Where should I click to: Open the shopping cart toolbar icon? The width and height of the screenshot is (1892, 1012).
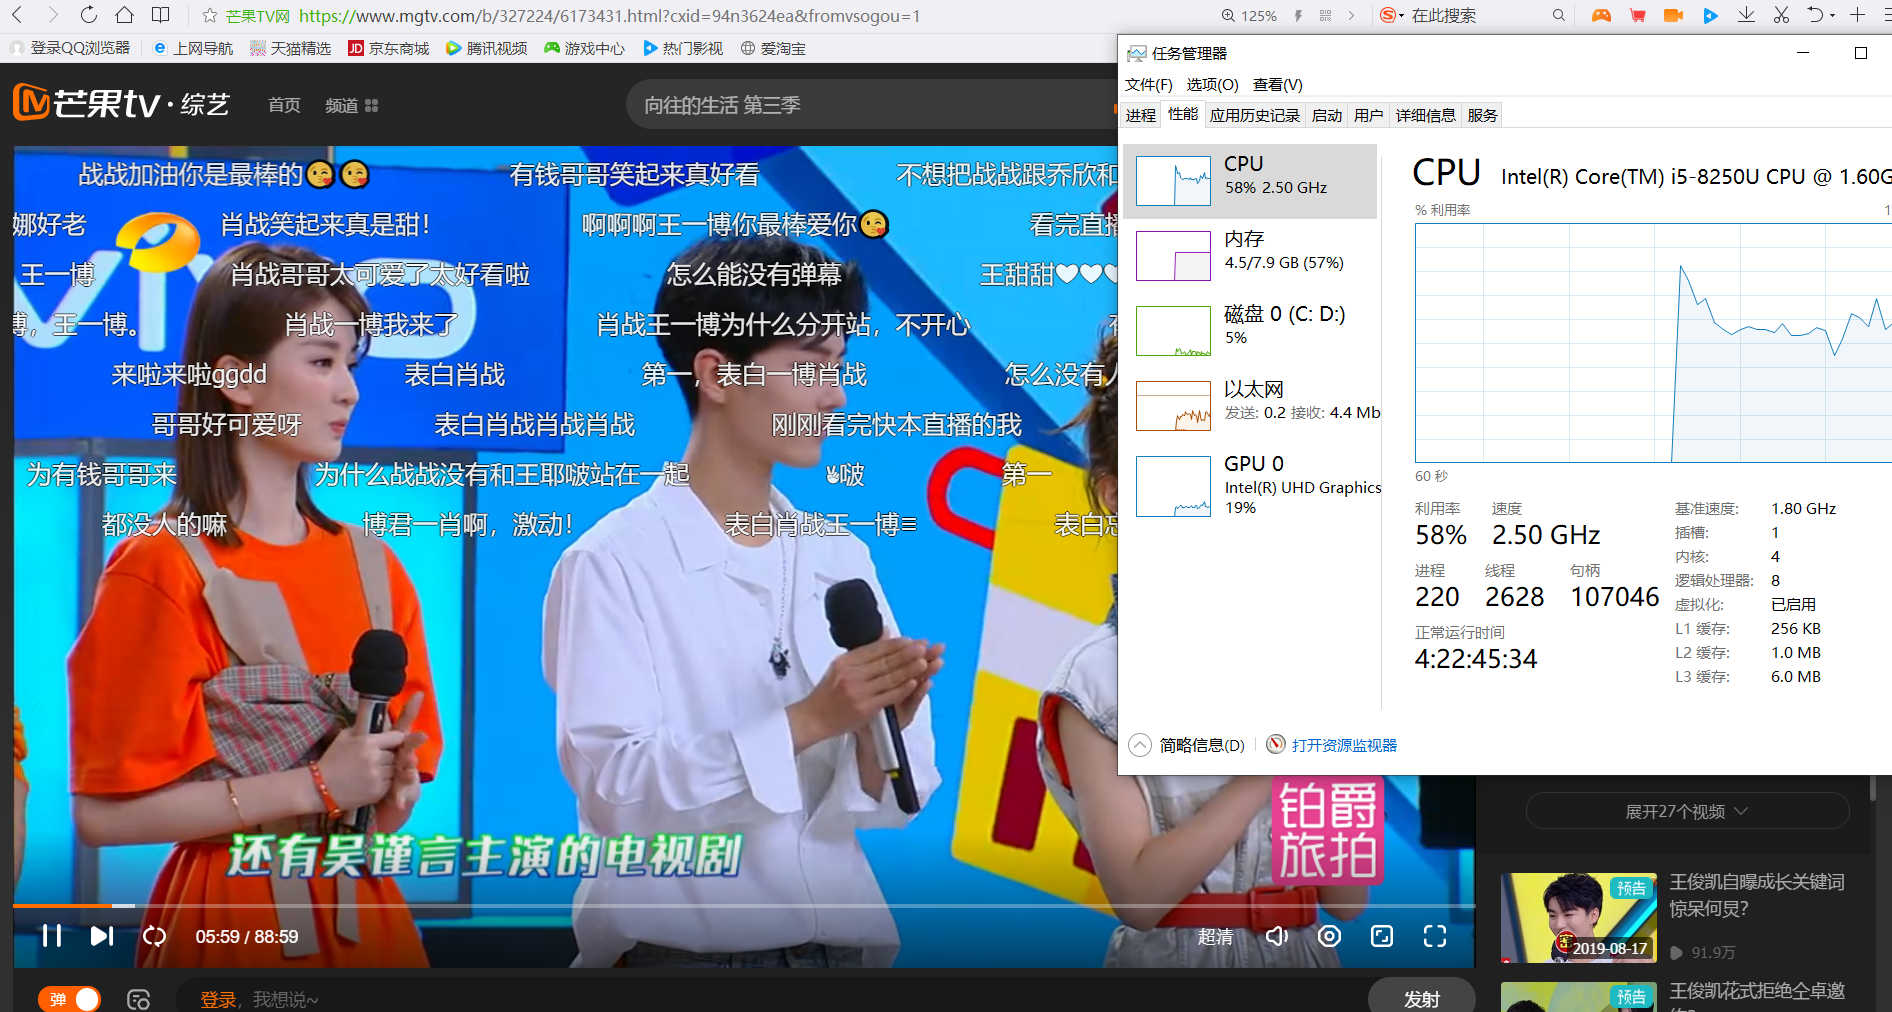[1637, 15]
